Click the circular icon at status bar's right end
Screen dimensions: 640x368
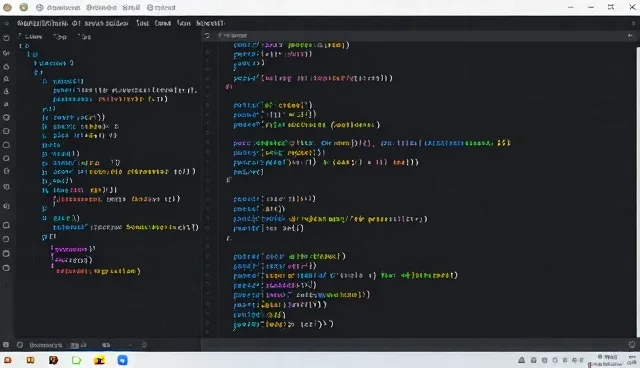632,345
